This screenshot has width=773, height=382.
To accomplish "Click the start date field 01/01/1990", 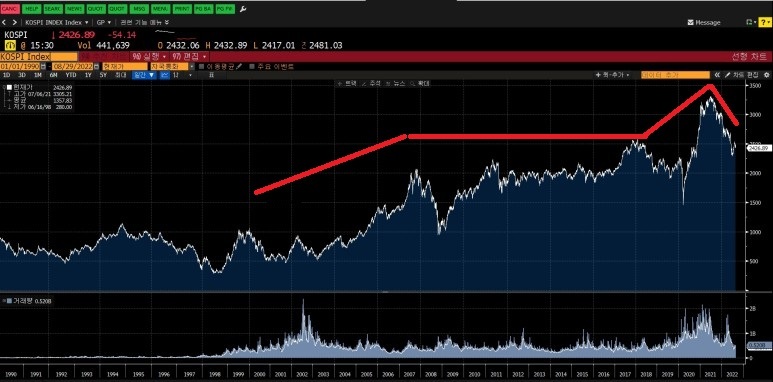I will [x=20, y=67].
